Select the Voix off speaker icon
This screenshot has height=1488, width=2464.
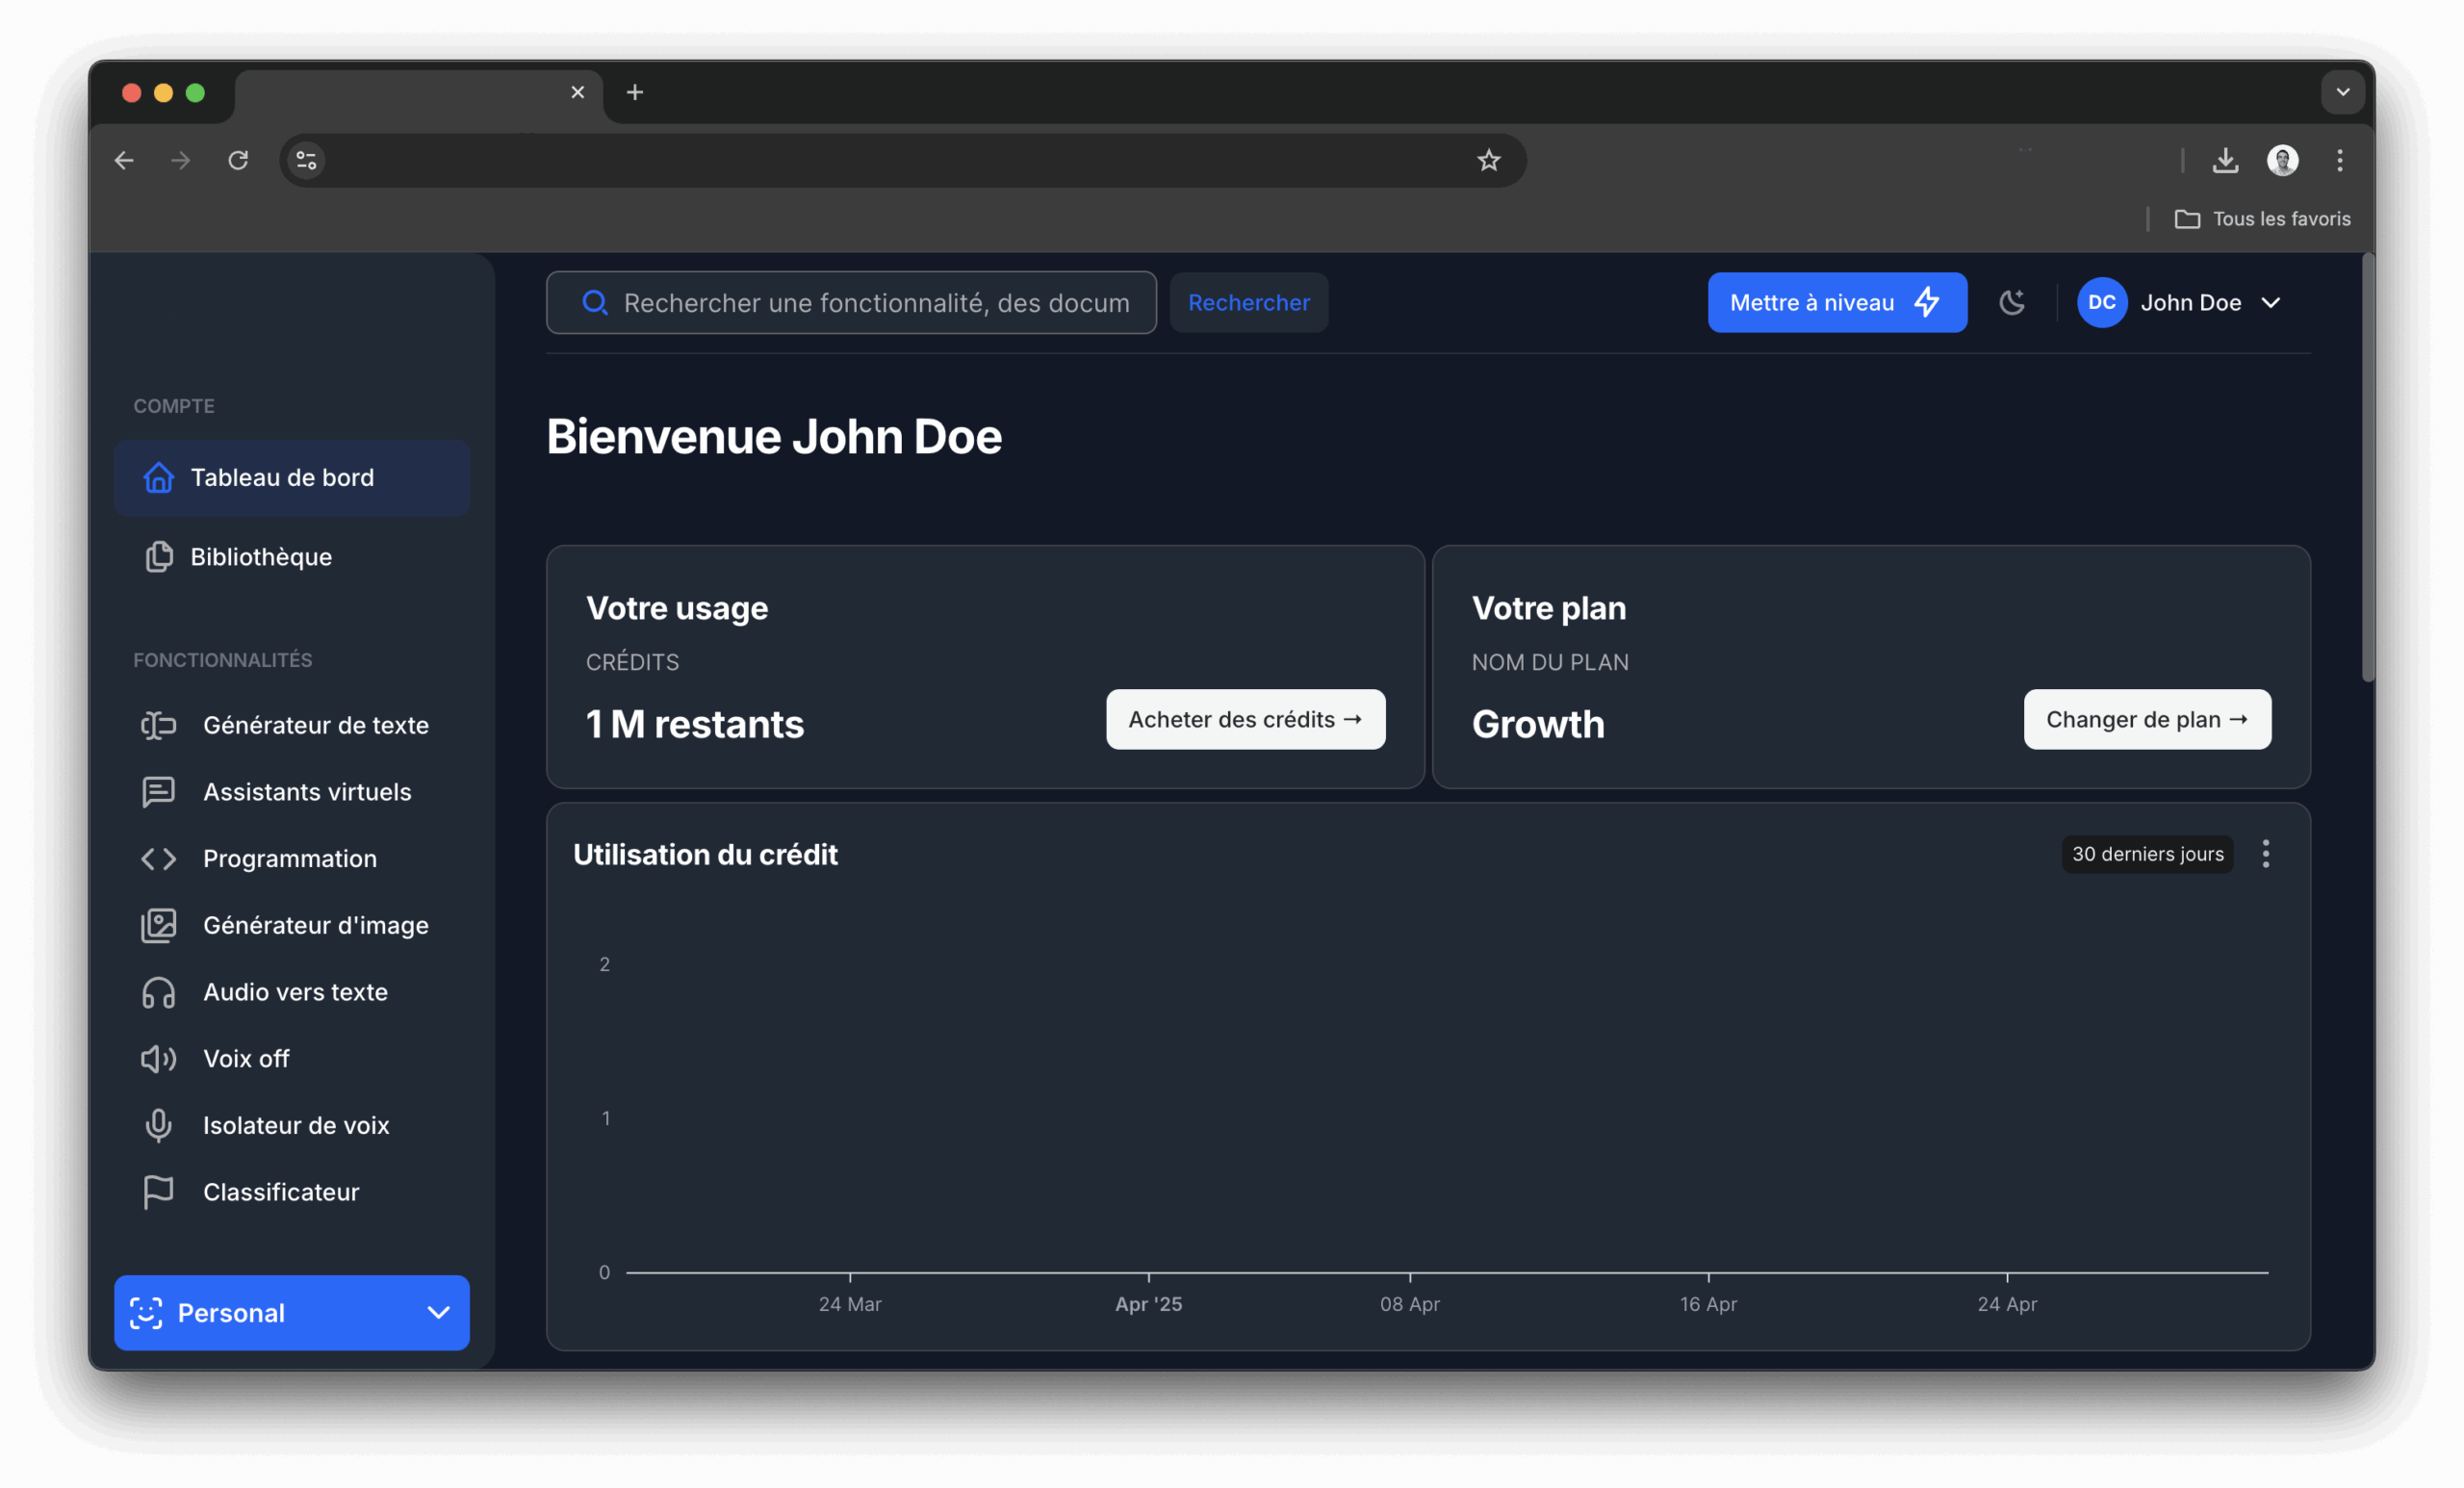[x=158, y=1059]
